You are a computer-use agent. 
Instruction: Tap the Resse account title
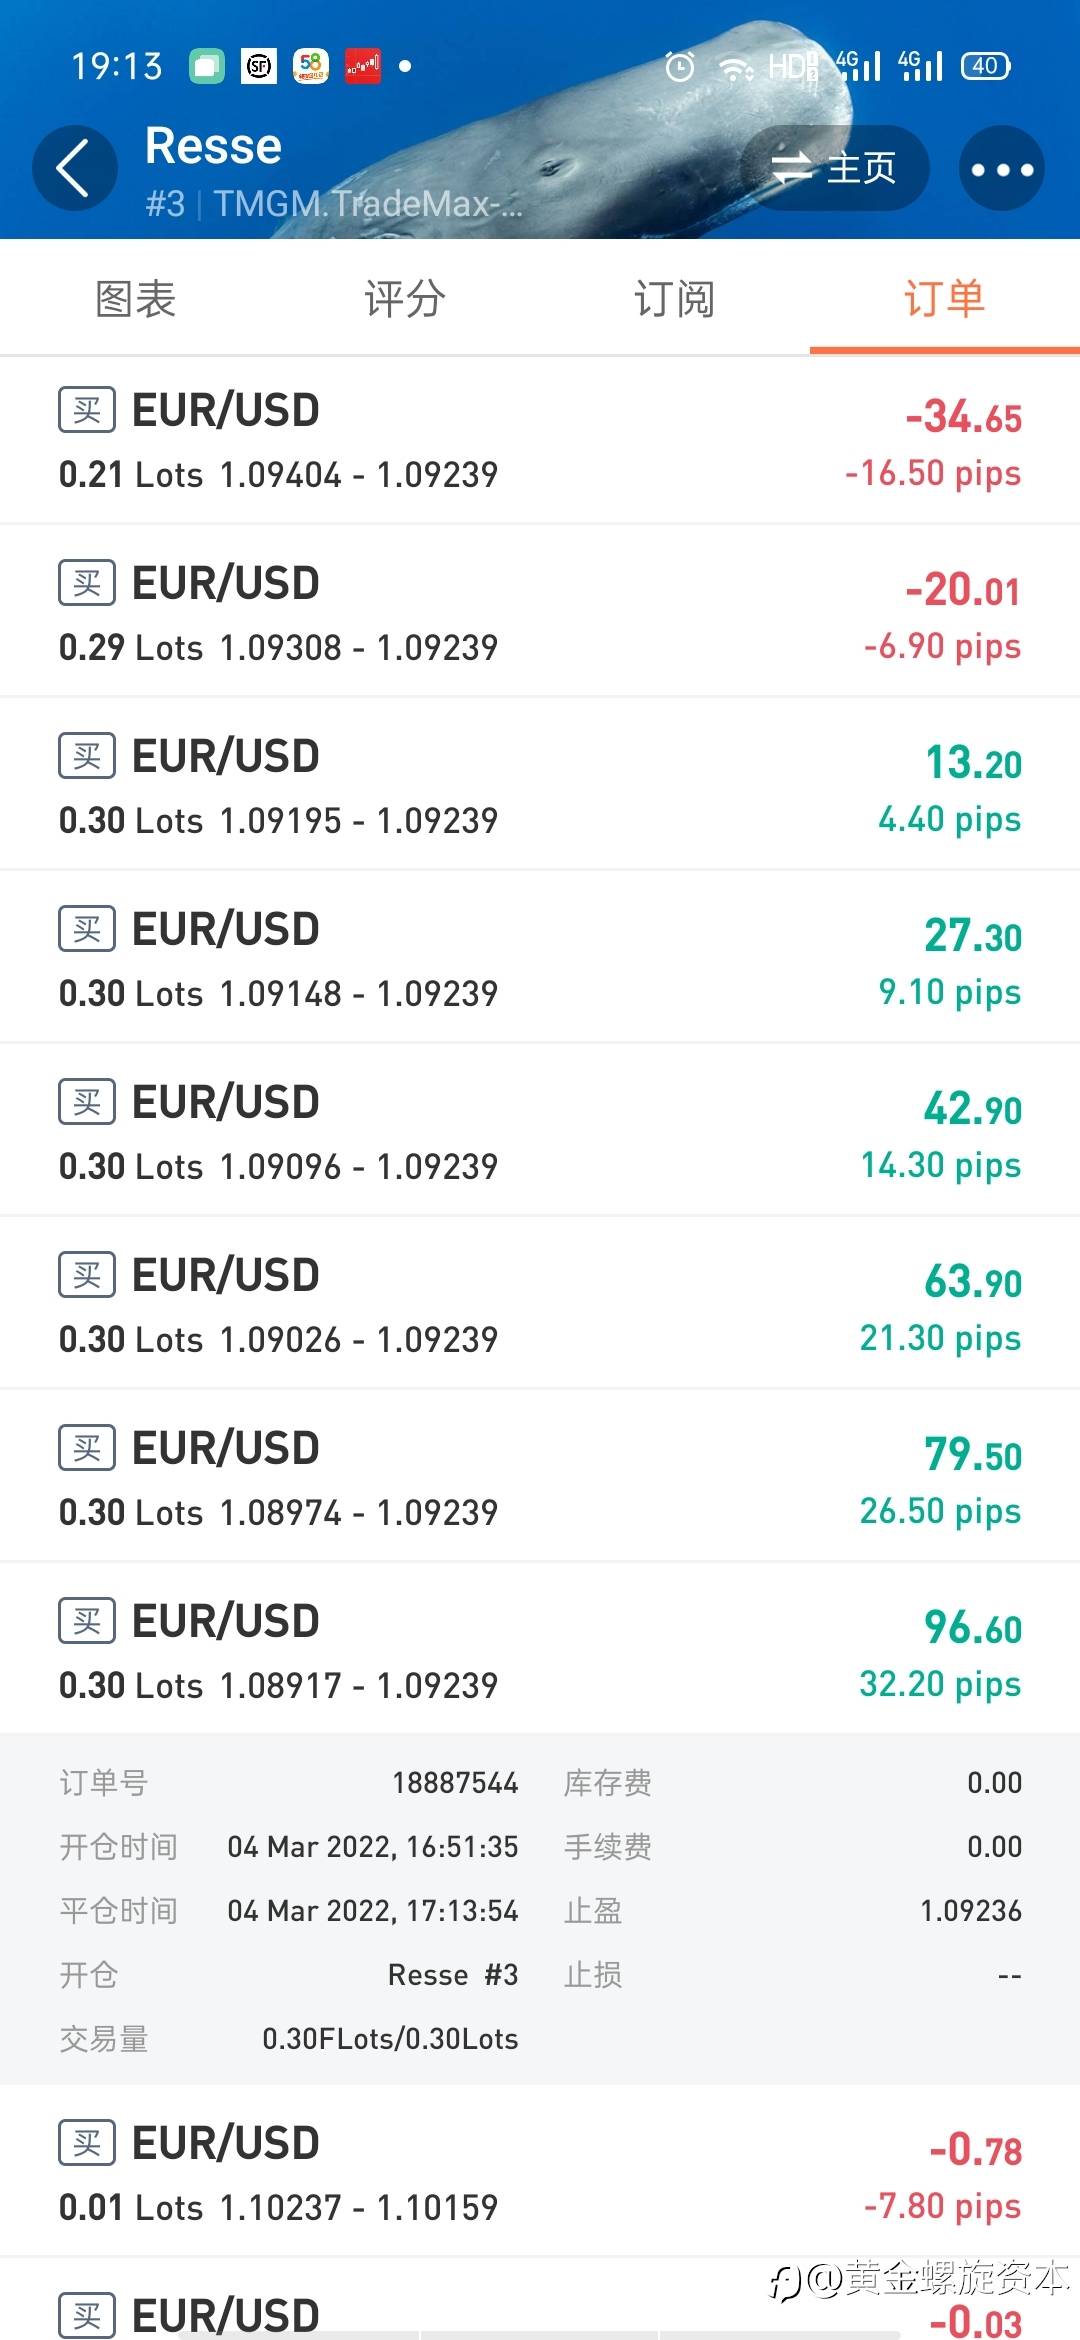pyautogui.click(x=214, y=146)
